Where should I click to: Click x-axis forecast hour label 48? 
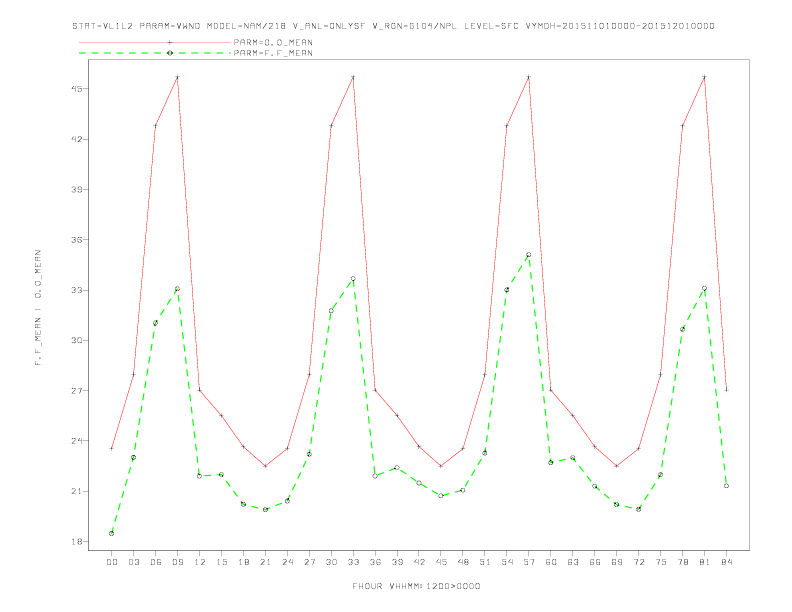click(463, 562)
